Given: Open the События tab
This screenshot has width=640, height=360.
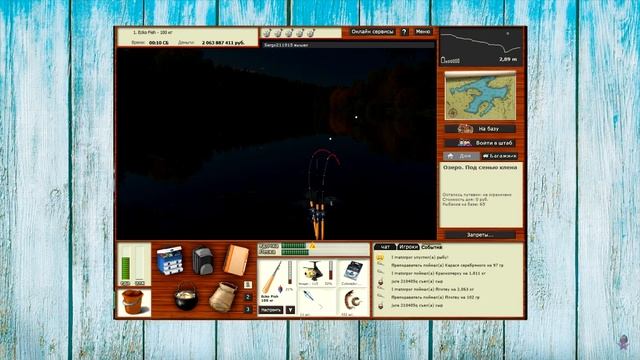Looking at the screenshot, I should point(431,247).
